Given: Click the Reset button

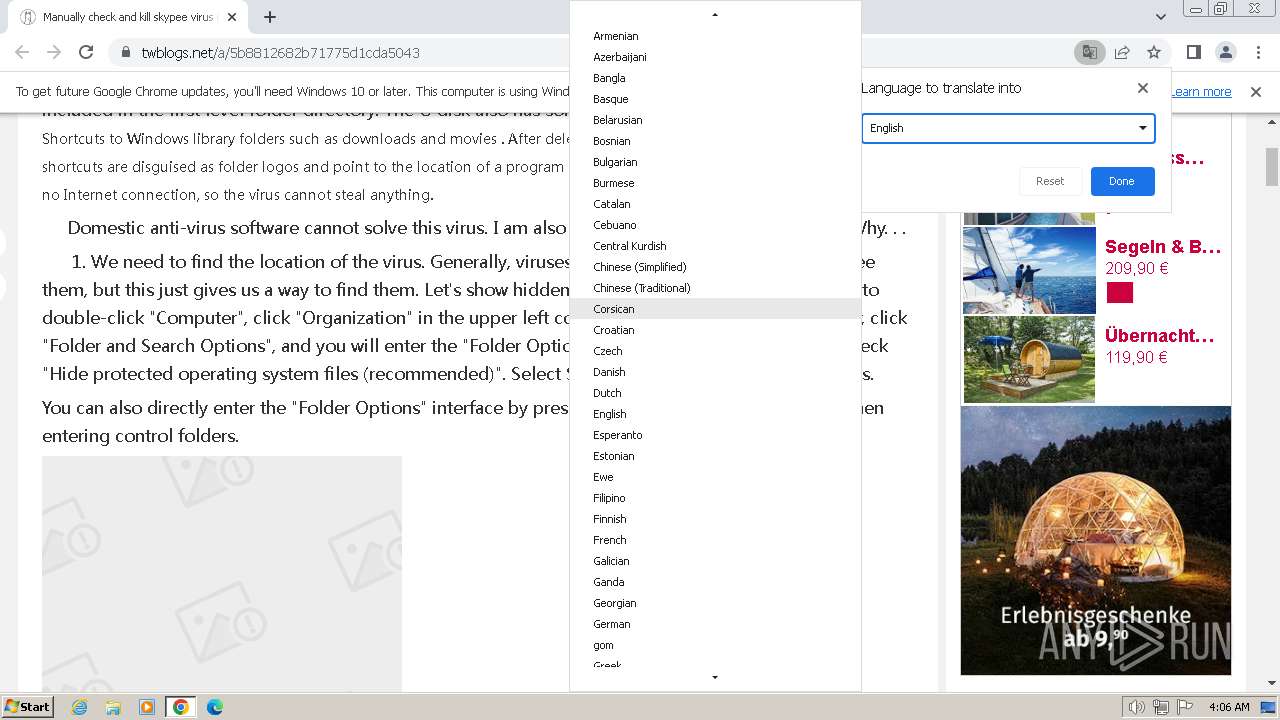Looking at the screenshot, I should tap(1050, 181).
